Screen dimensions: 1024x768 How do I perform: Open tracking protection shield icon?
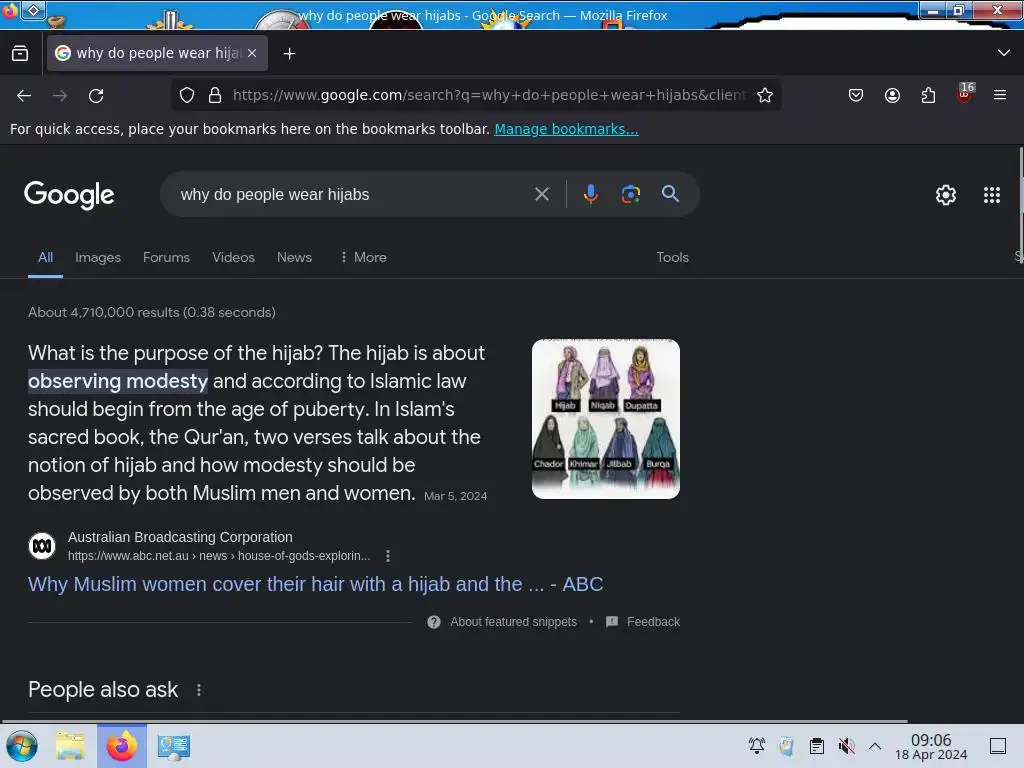(187, 95)
